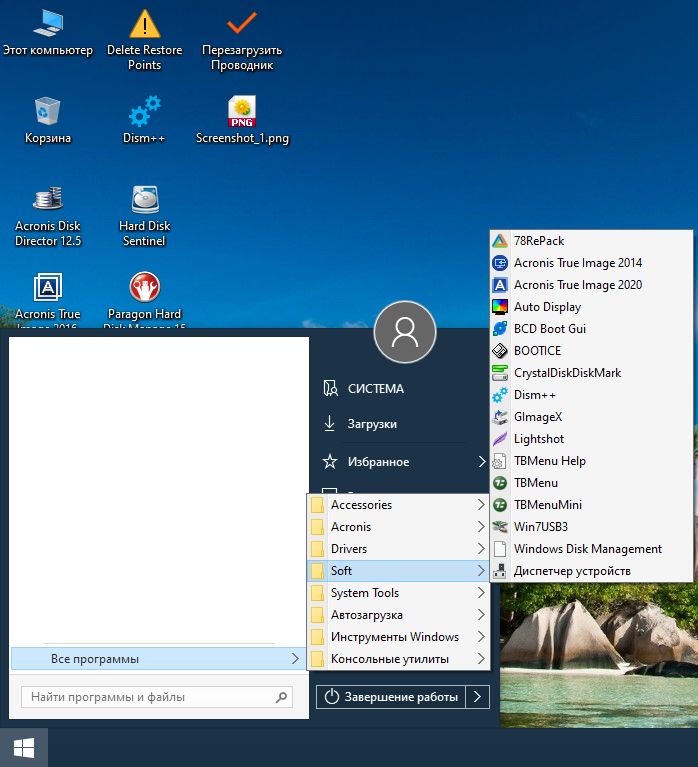
Task: Open Win7USB3 icon
Action: click(499, 527)
